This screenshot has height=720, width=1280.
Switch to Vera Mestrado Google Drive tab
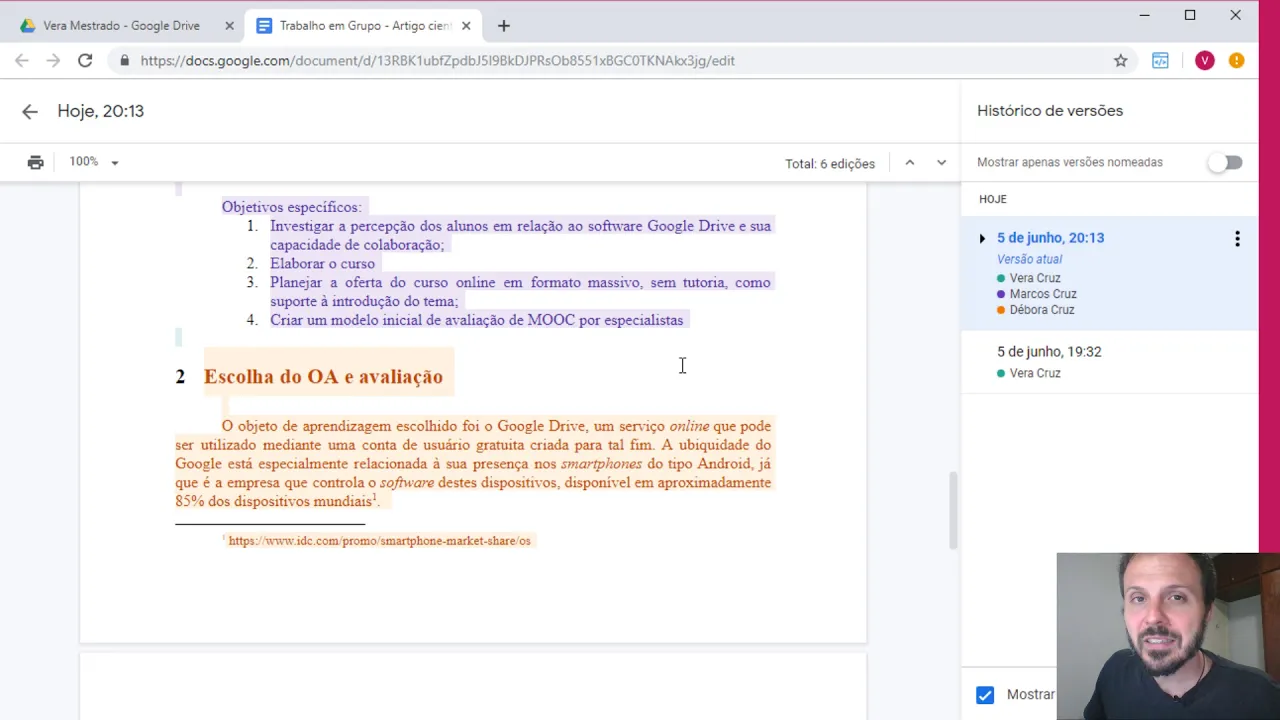(x=122, y=25)
